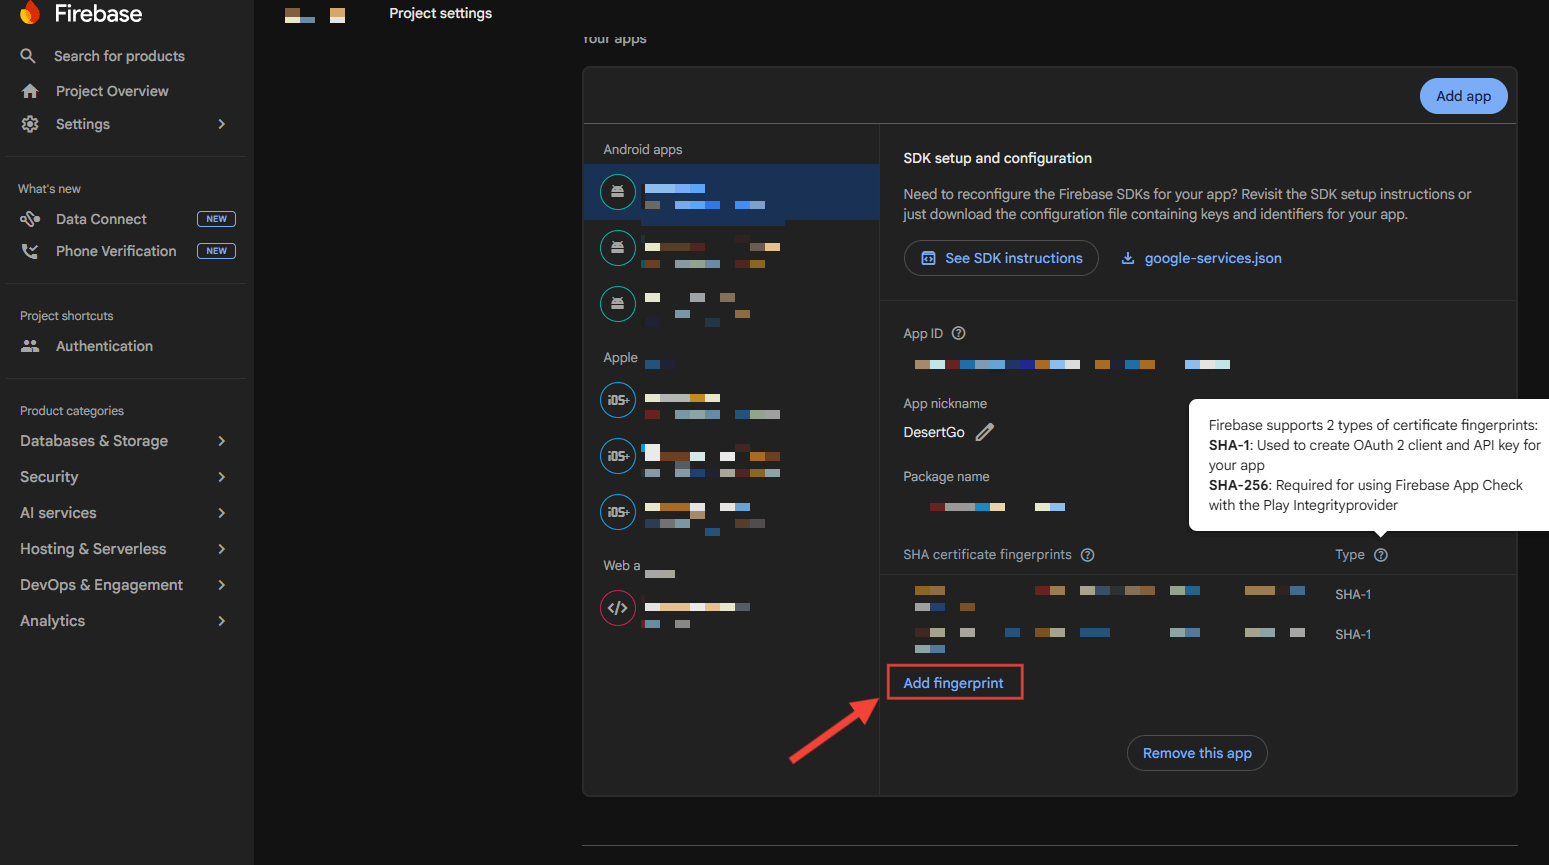Click the NEW badge next to Phone Verification

216,251
